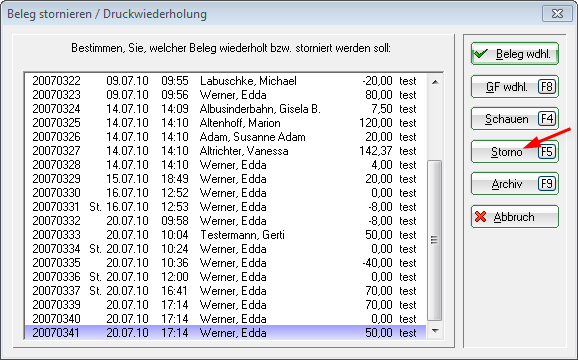Select receipt 20070327 Altrichter, Vanessa
Image resolution: width=578 pixels, height=360 pixels.
coord(225,151)
